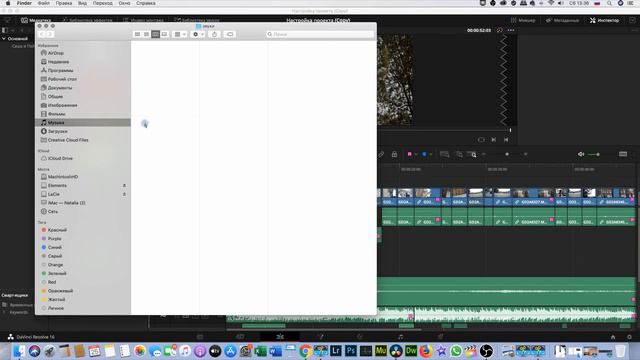Toggle the Метаданные panel in Resolve
Screen dimensions: 640x360
[x=562, y=20]
